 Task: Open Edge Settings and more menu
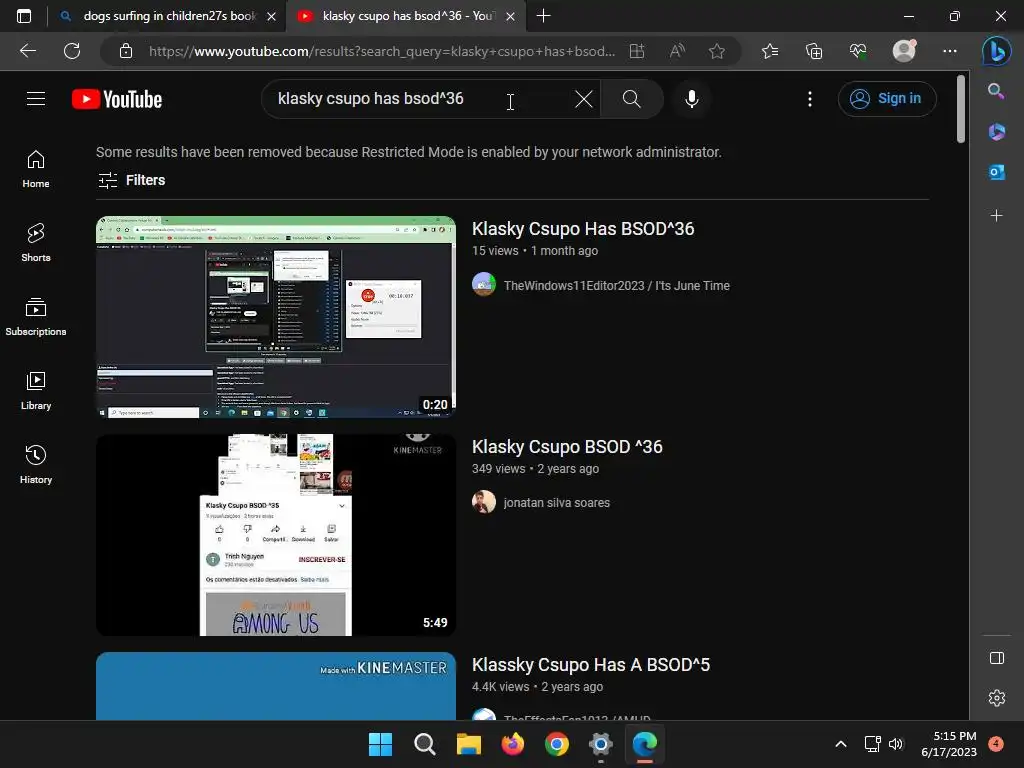950,51
